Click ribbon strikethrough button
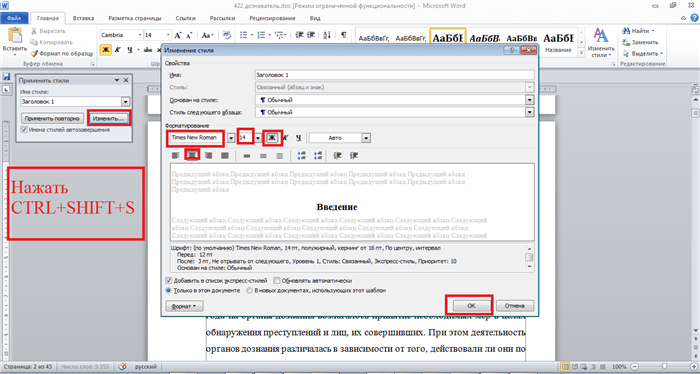Screen dimensions: 700x374 coord(148,50)
